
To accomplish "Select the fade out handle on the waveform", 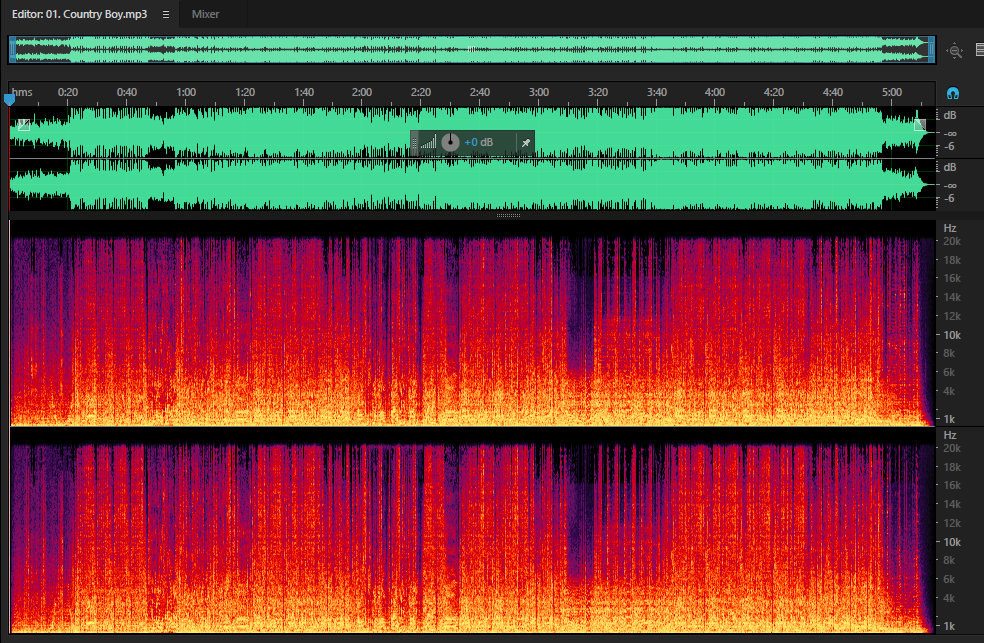I will pyautogui.click(x=920, y=124).
